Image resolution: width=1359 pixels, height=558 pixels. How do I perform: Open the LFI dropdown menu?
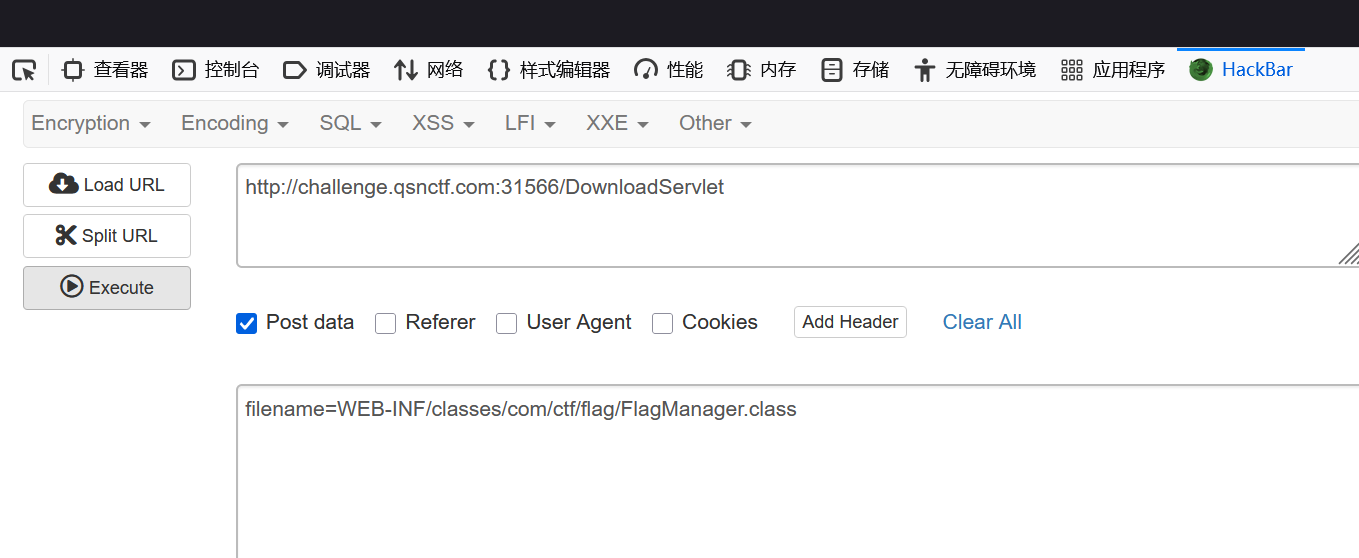point(530,123)
